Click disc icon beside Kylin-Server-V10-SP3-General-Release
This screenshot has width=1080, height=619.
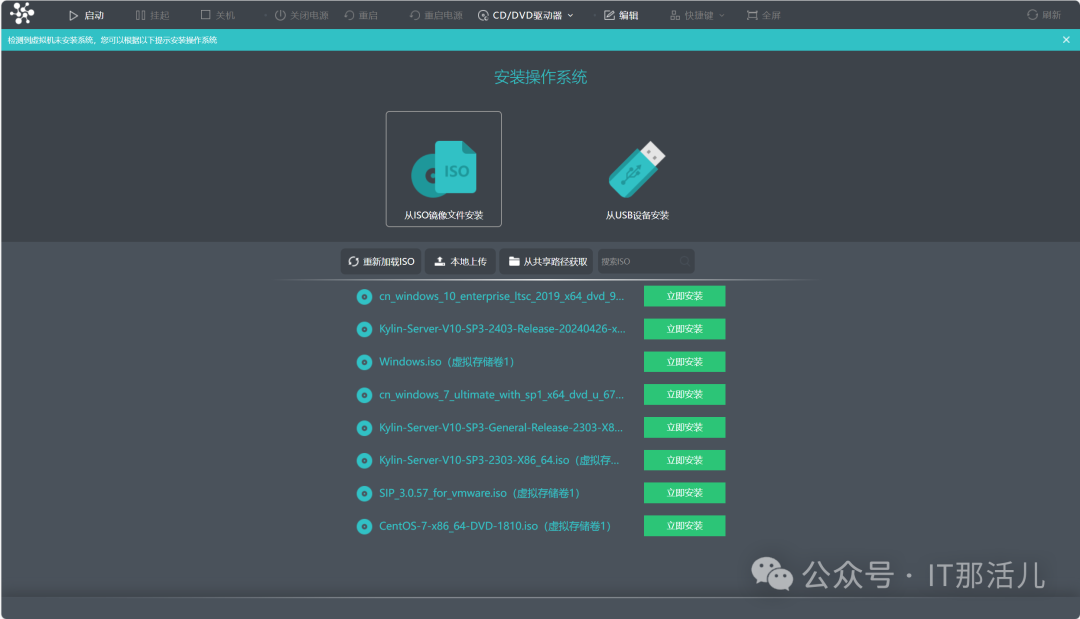point(364,428)
